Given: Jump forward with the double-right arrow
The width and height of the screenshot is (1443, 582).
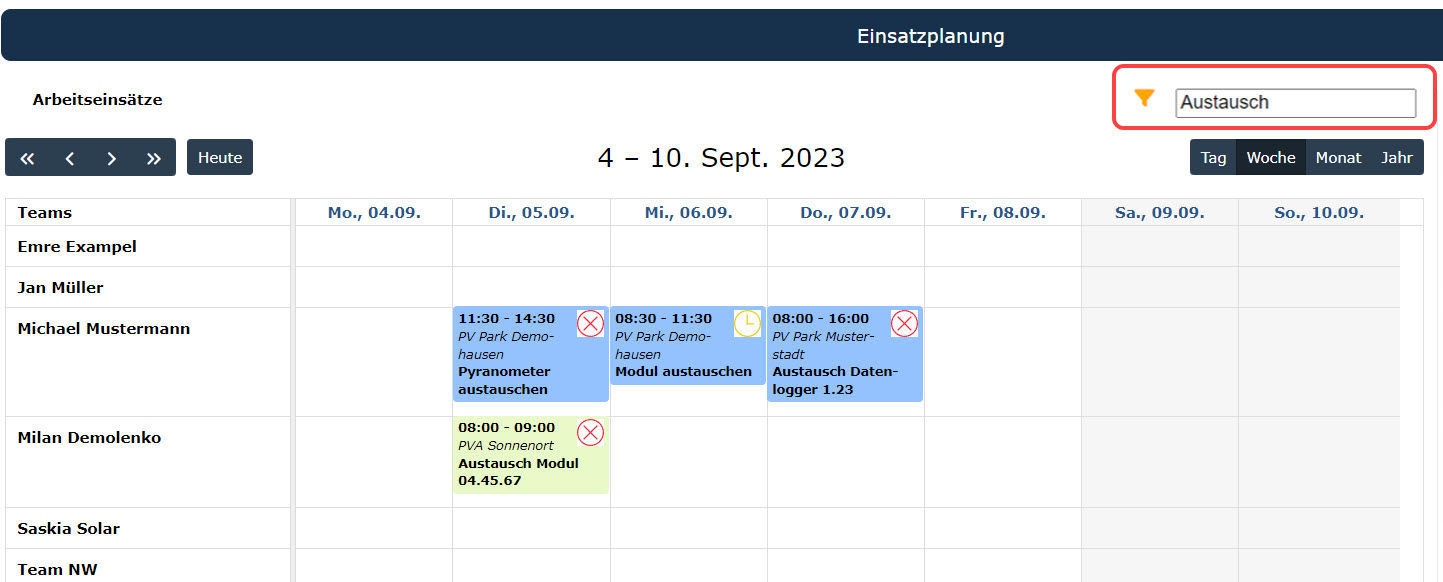Looking at the screenshot, I should pos(154,158).
